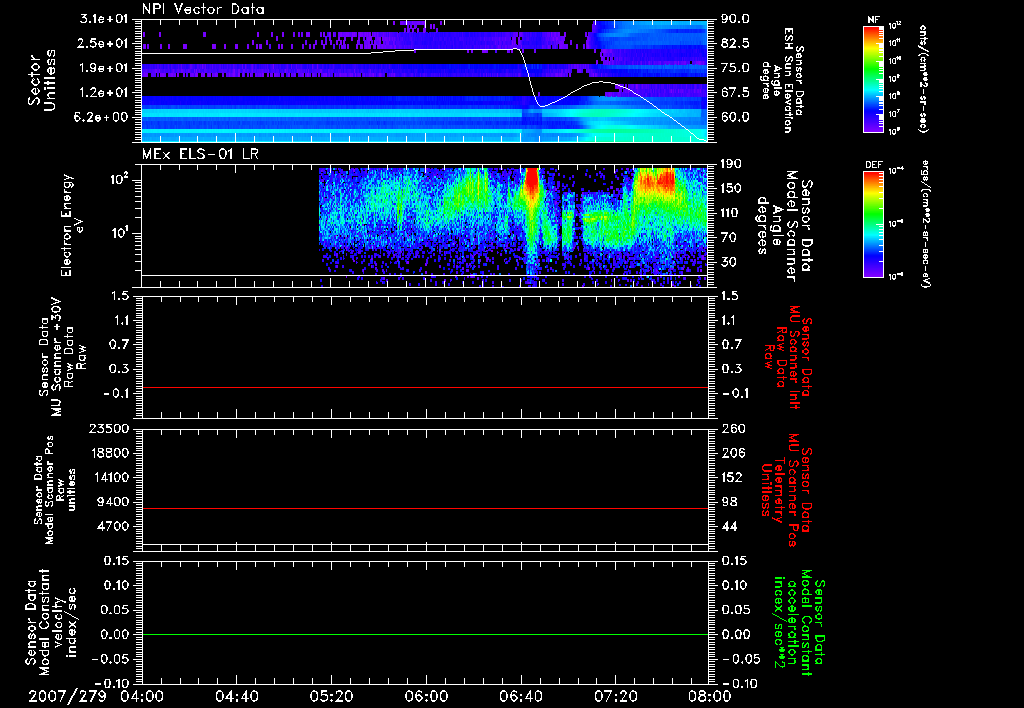Click the "07:20" time axis label
The height and width of the screenshot is (708, 1024).
click(615, 696)
